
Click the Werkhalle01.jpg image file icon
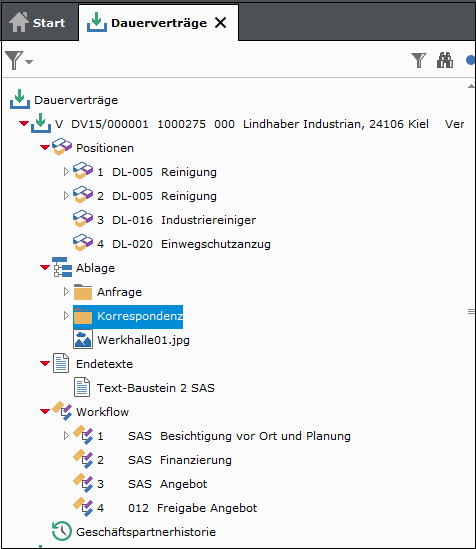tap(83, 339)
